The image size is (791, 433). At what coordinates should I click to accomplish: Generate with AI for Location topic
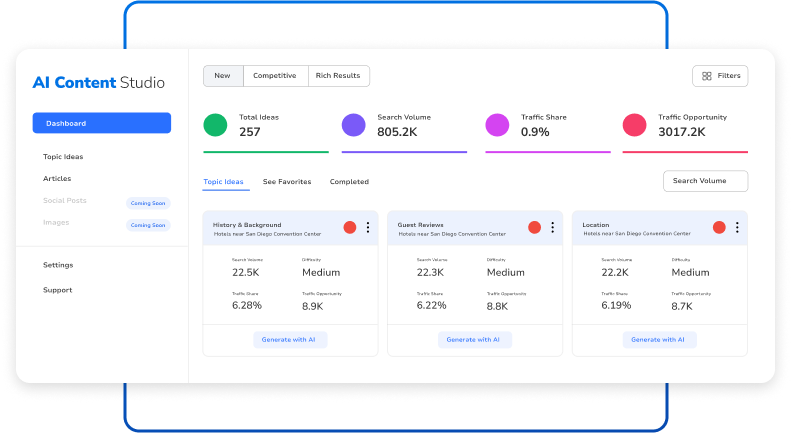[x=659, y=340]
